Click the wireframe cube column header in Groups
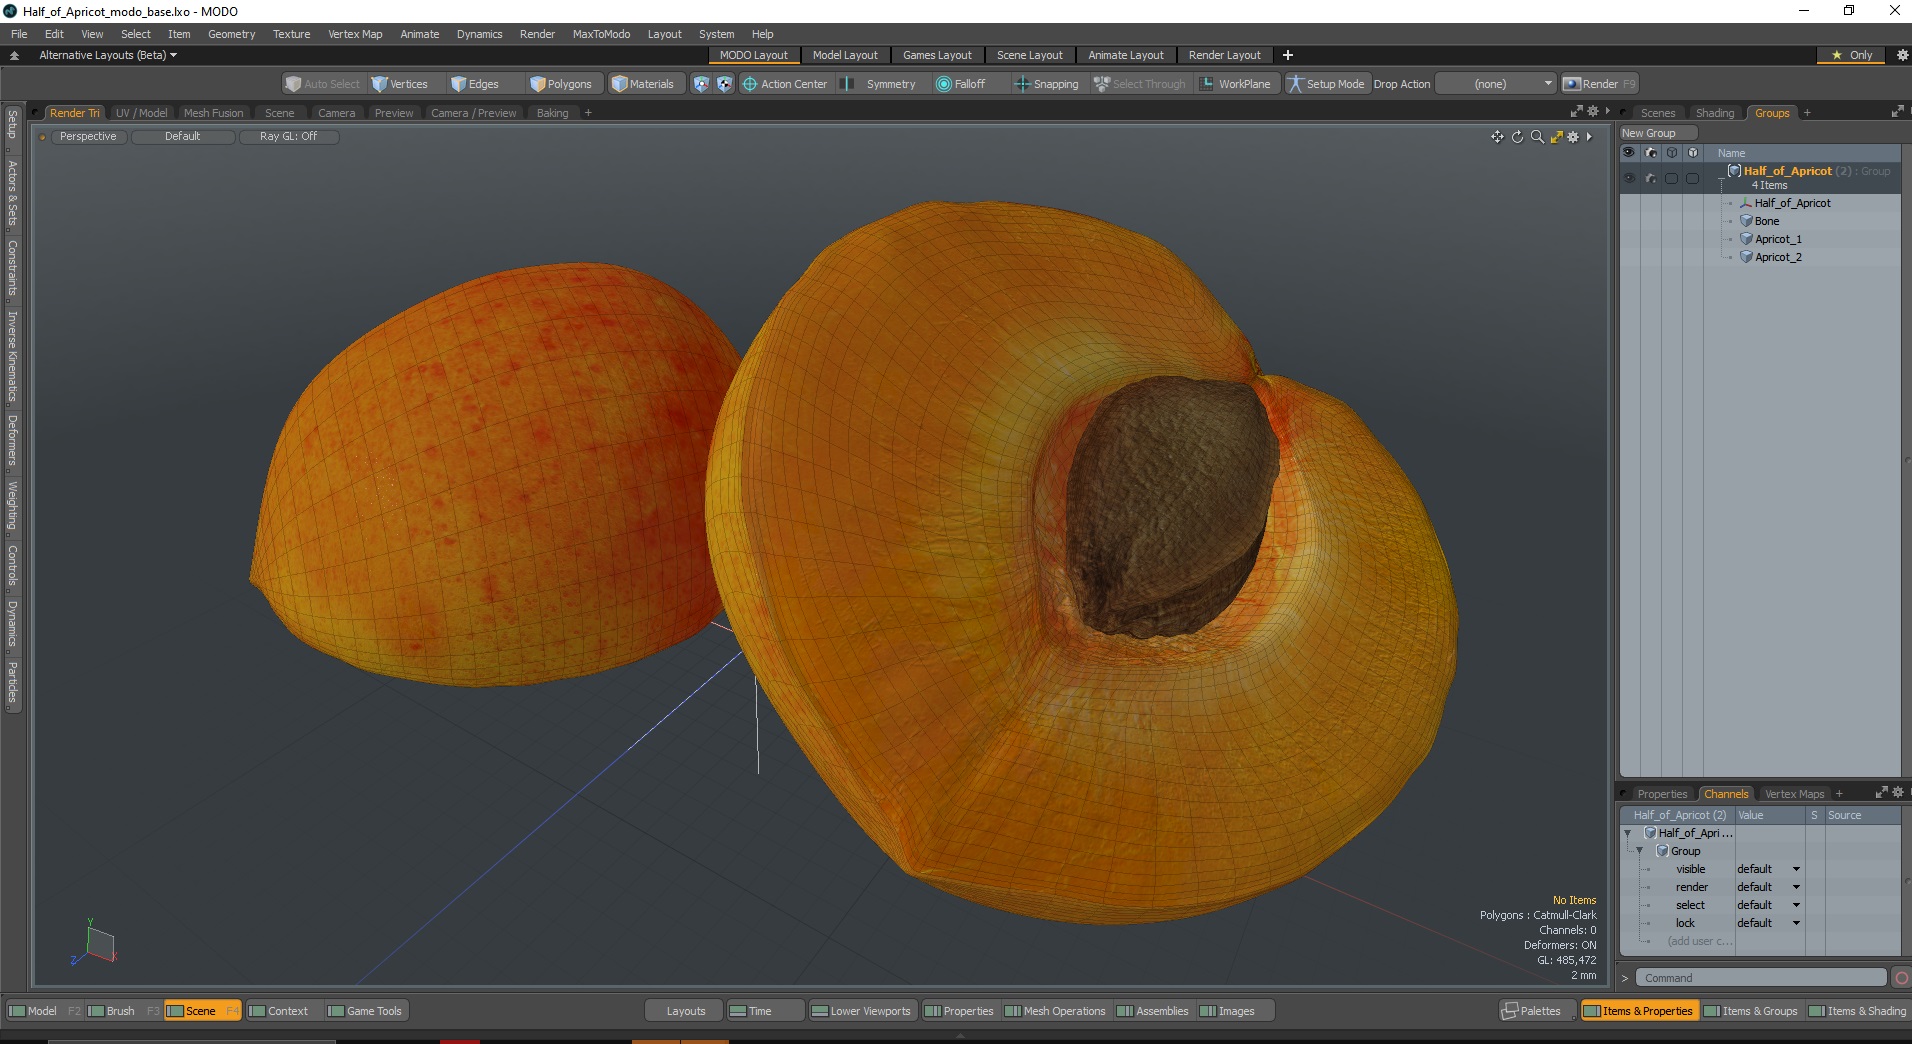The image size is (1912, 1044). coord(1671,153)
